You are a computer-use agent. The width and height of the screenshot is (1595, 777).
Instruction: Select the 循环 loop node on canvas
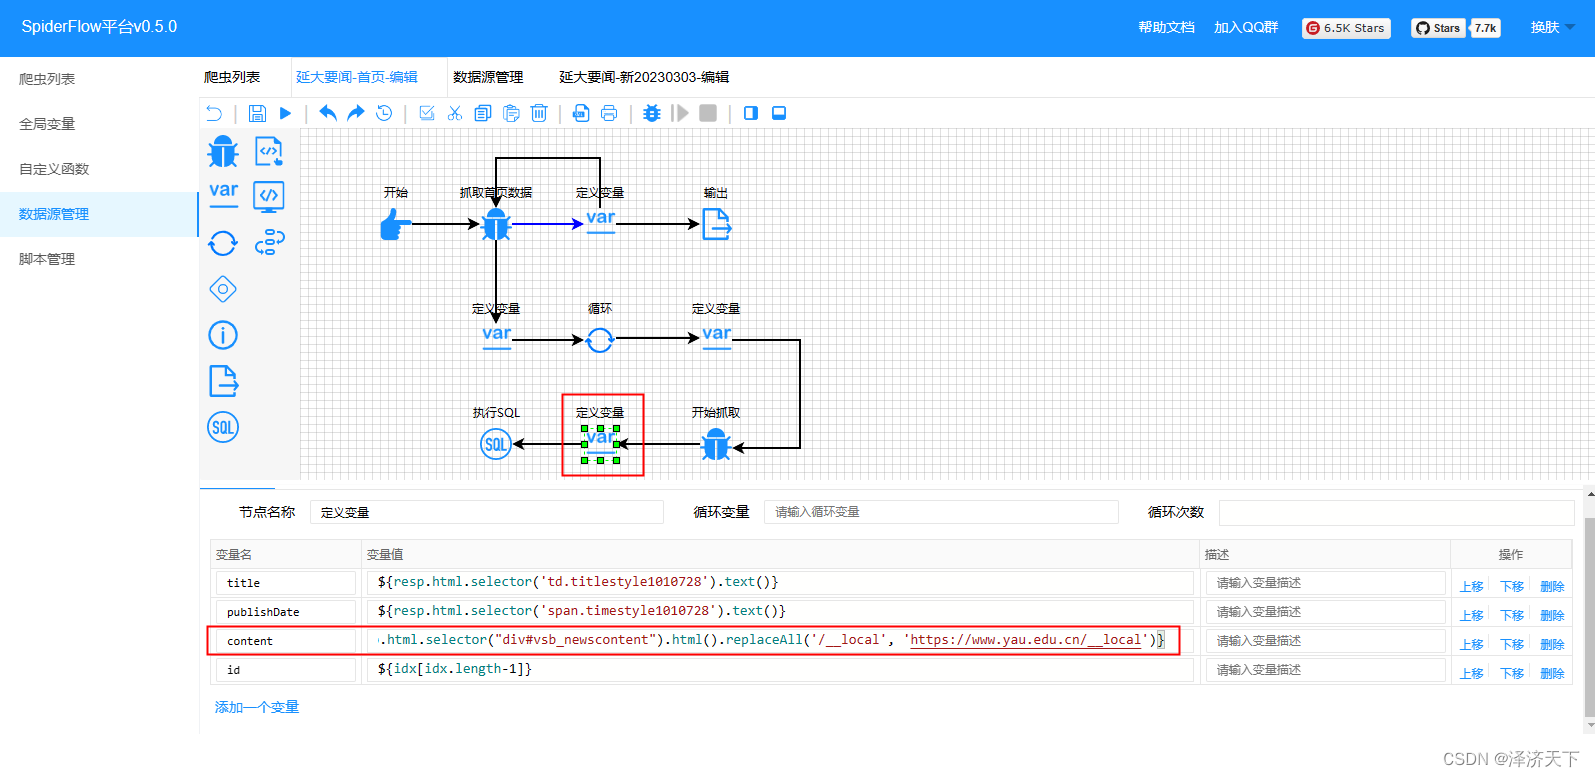click(600, 340)
